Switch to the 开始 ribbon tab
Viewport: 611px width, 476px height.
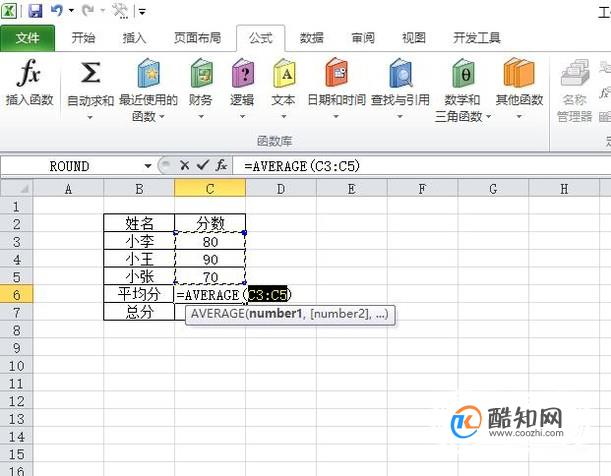tap(83, 38)
